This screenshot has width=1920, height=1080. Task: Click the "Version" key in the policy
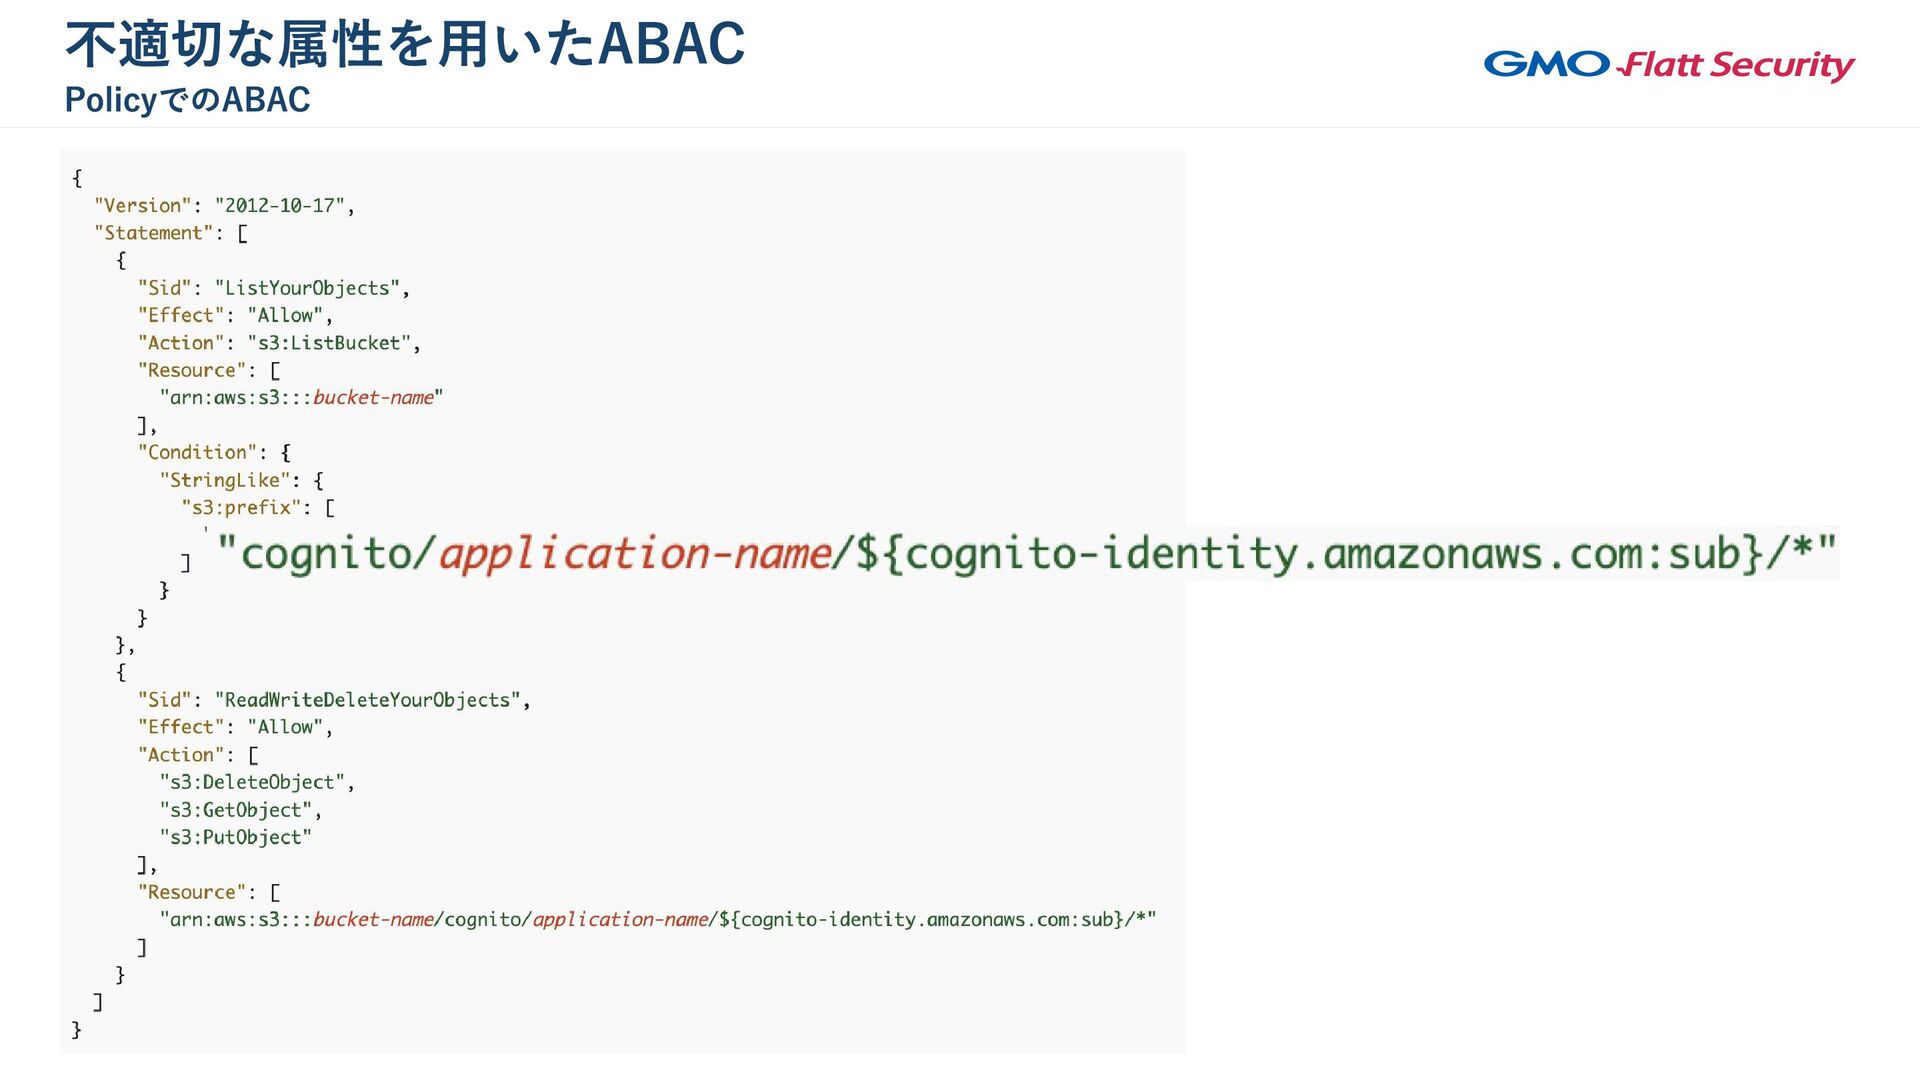click(x=142, y=206)
